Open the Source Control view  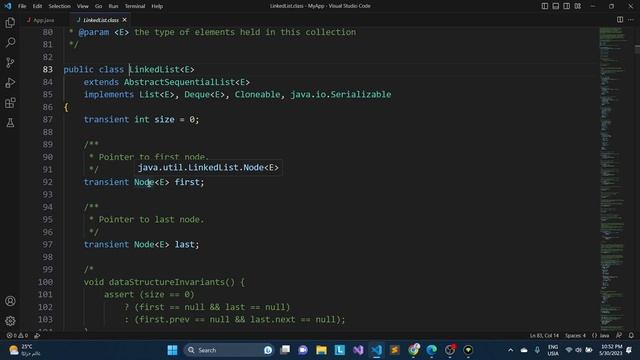pos(10,62)
